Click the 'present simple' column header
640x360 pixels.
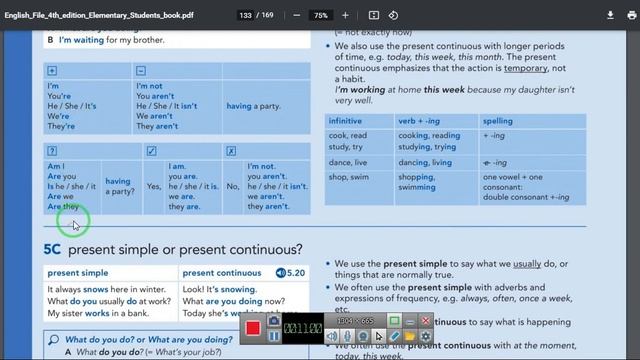pyautogui.click(x=78, y=273)
